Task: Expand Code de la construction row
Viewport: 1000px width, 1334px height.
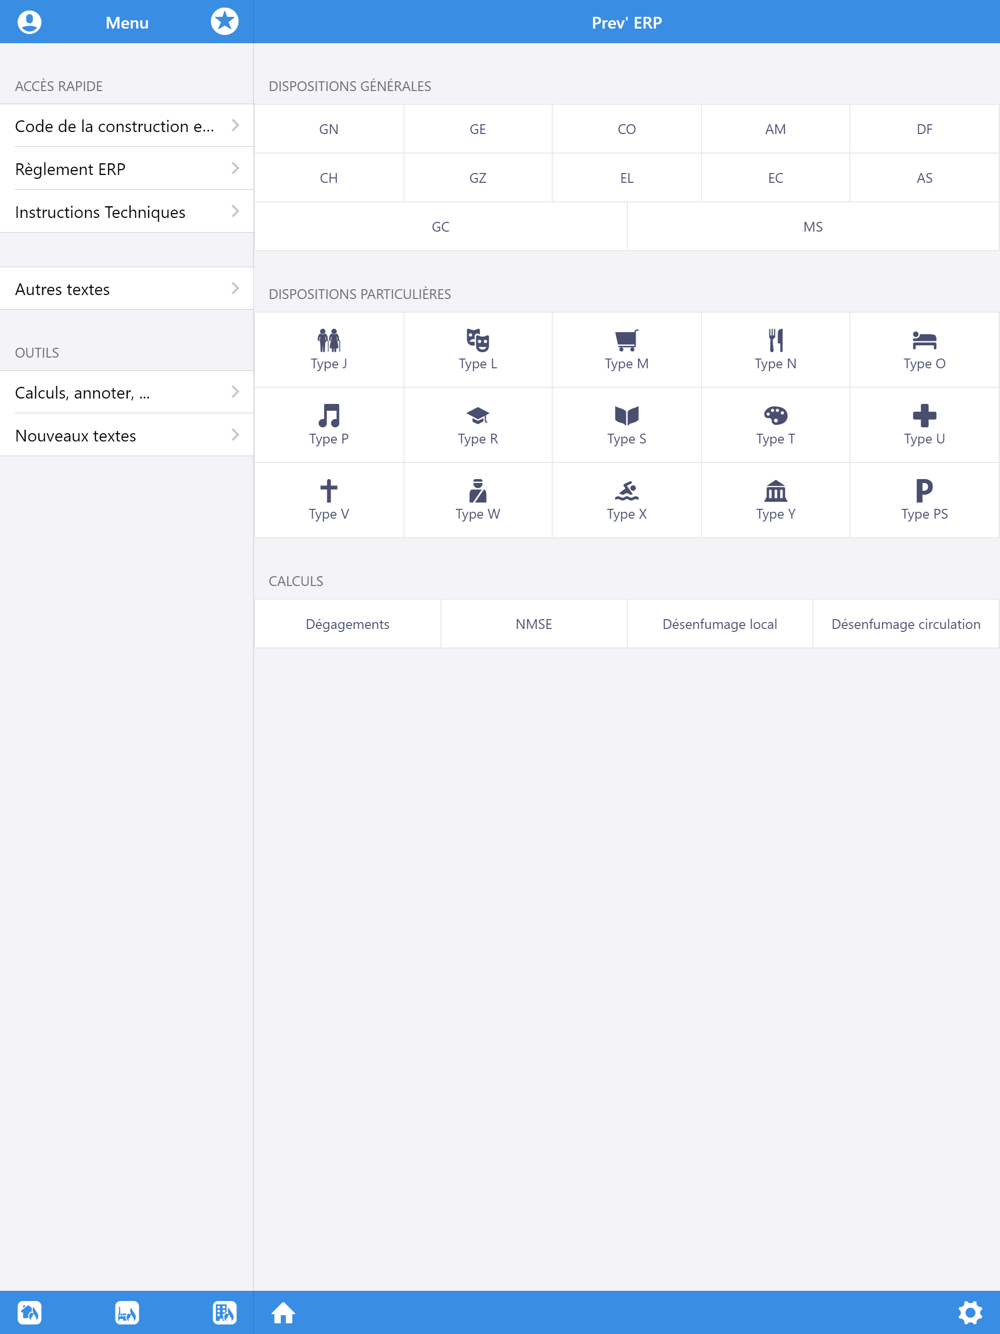Action: [x=127, y=126]
